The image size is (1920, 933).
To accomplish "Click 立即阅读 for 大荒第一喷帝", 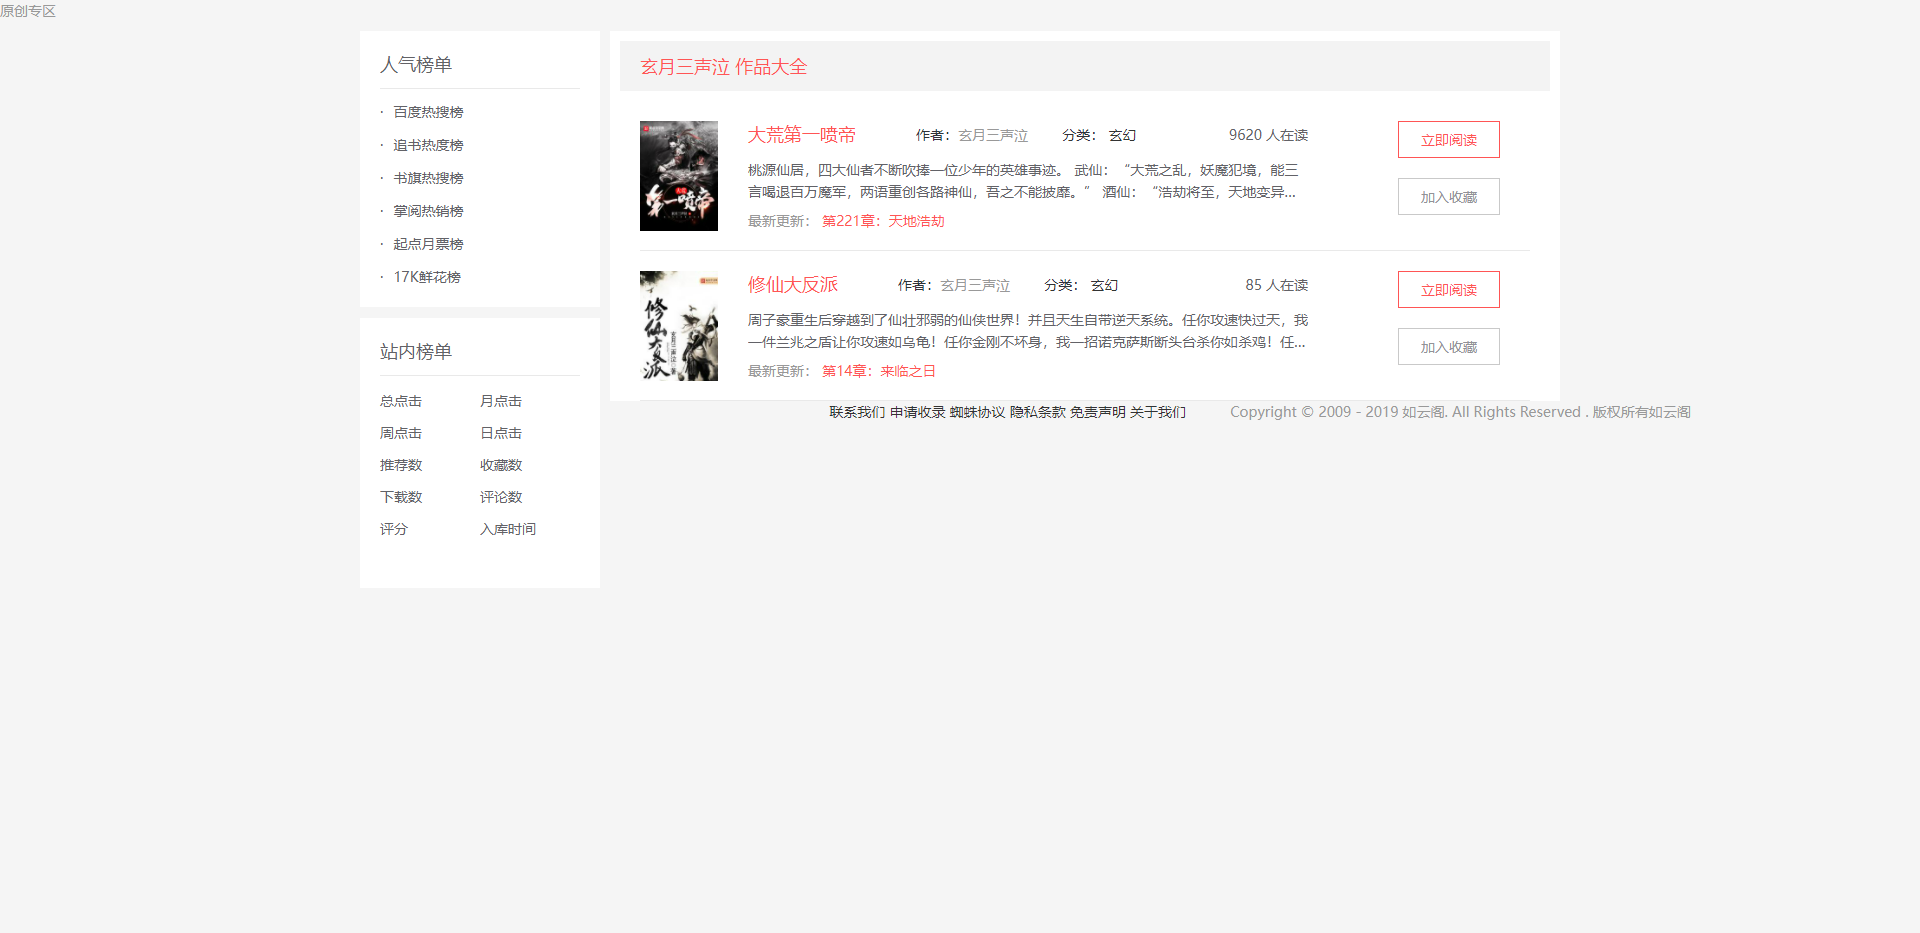I will (1449, 140).
